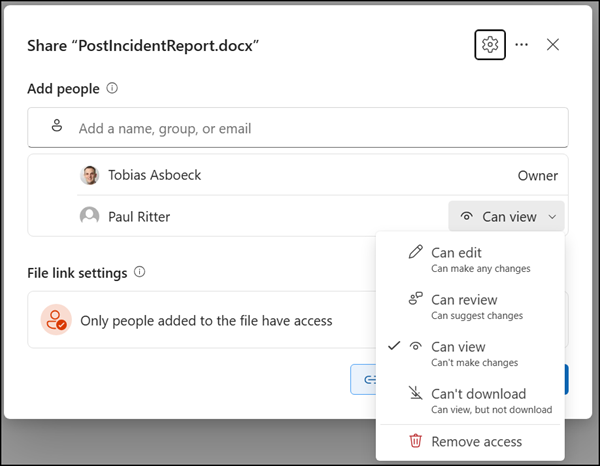The height and width of the screenshot is (466, 600).
Task: Click the orange people-access icon
Action: (x=56, y=320)
